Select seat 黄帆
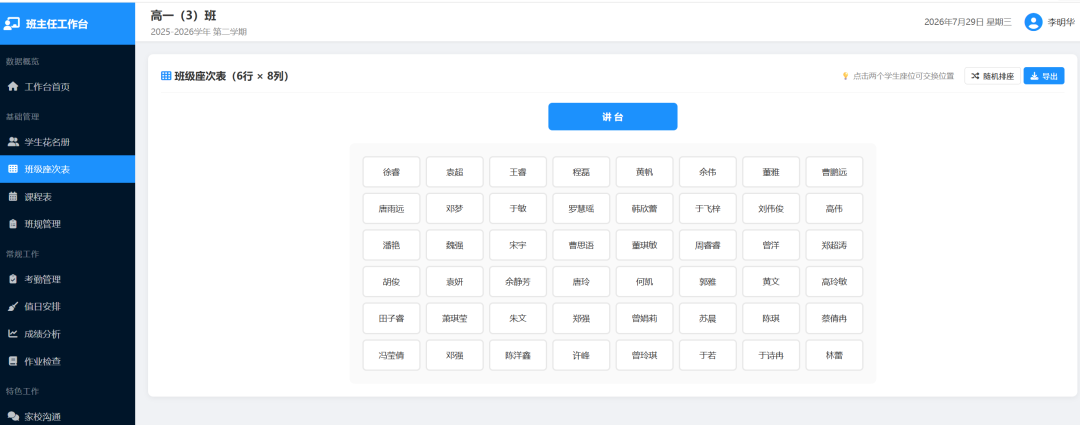Image resolution: width=1080 pixels, height=425 pixels. point(645,172)
